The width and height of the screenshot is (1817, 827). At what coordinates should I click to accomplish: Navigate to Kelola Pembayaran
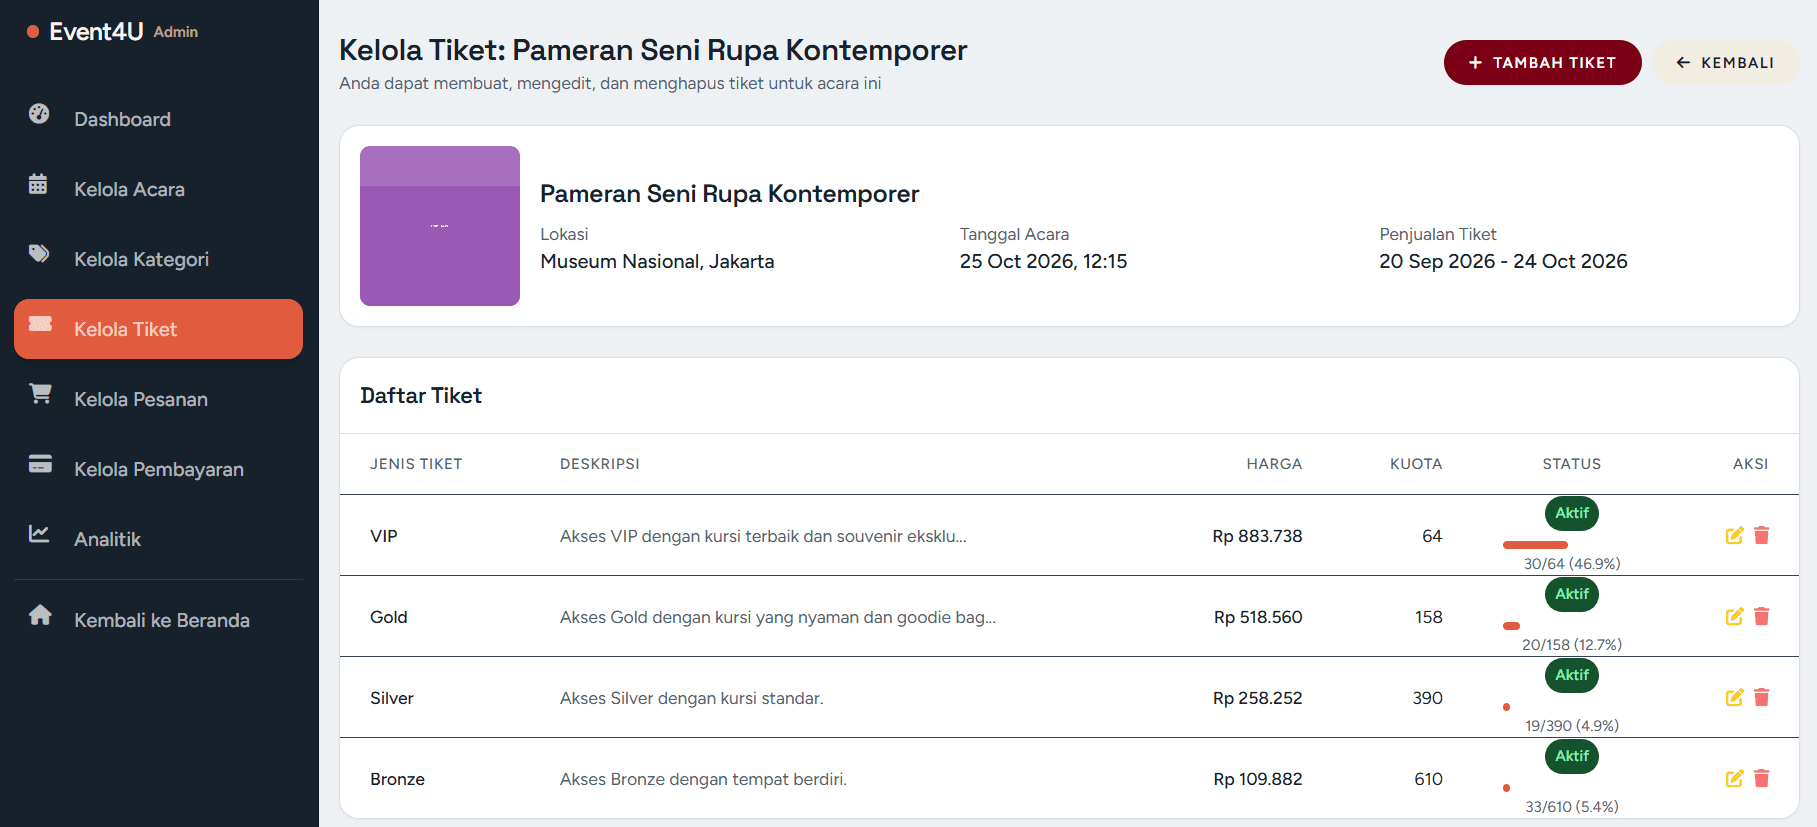(158, 469)
